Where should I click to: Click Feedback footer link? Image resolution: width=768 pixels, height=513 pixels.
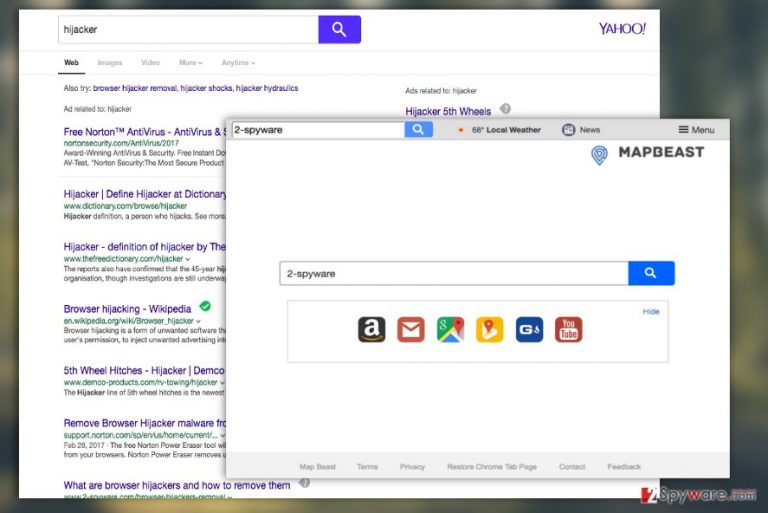[624, 466]
